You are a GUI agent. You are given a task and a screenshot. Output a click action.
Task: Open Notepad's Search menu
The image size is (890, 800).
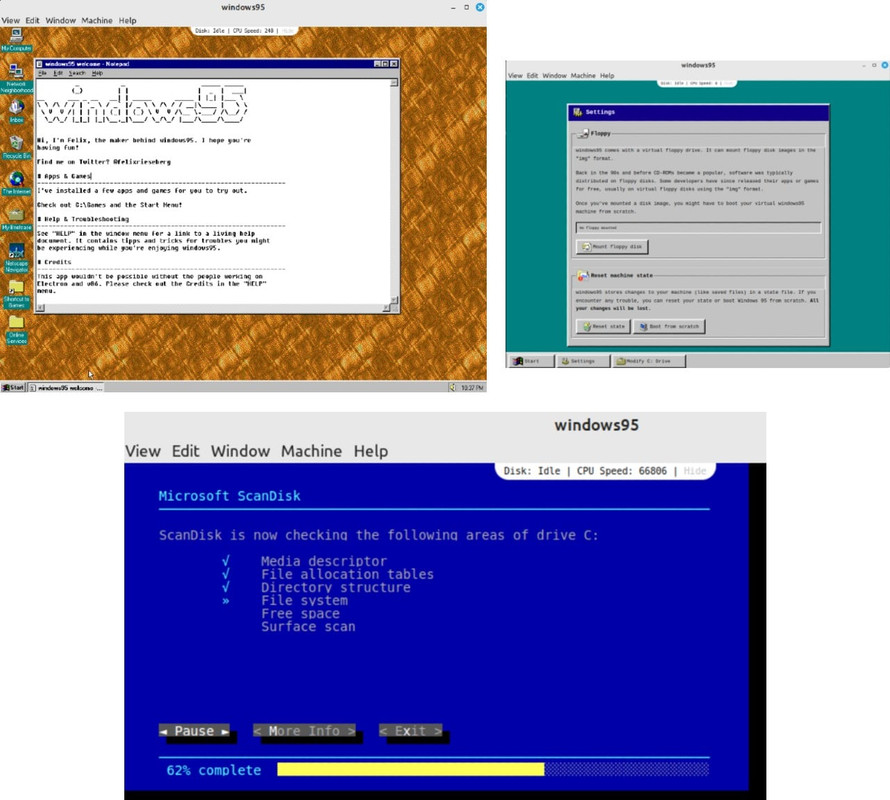pos(77,73)
